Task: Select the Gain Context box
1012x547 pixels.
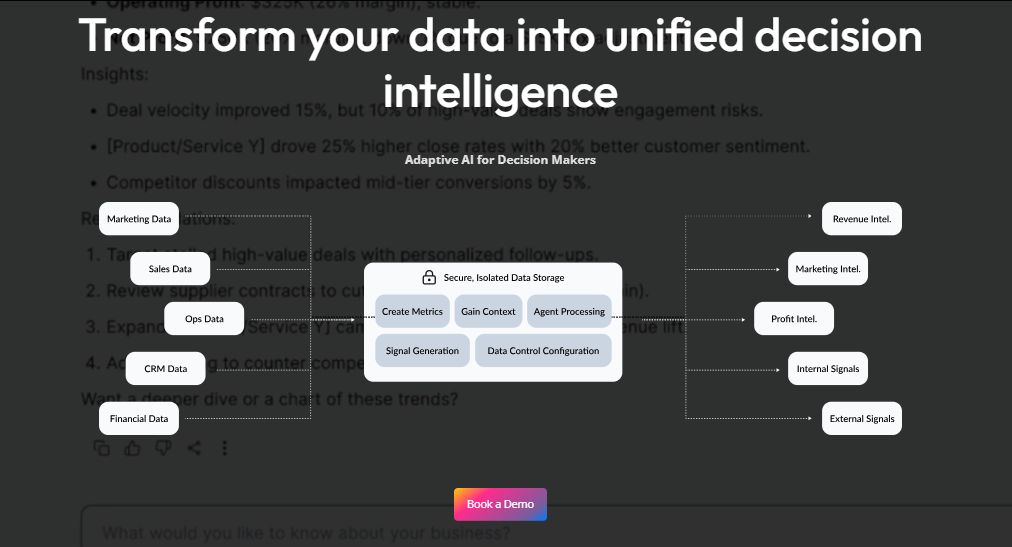Action: [x=488, y=312]
